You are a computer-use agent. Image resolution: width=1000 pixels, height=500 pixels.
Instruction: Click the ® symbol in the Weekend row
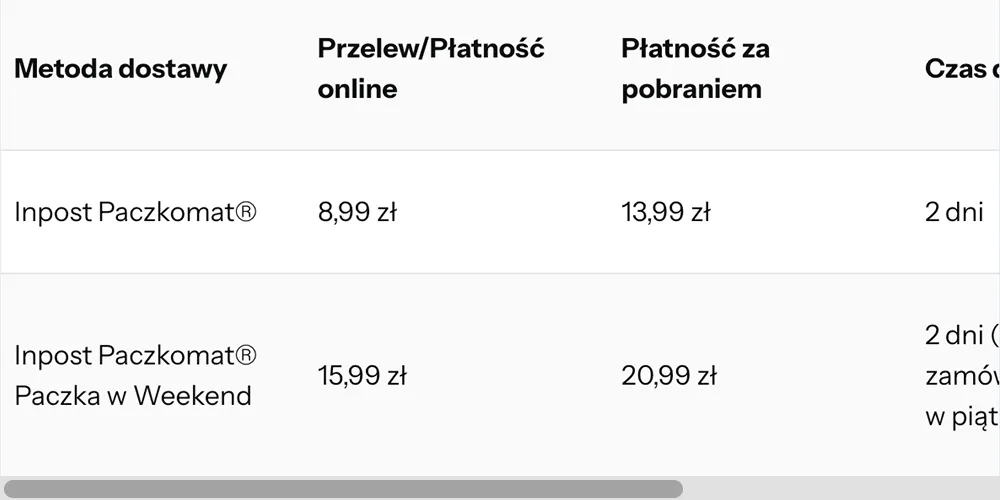click(247, 356)
